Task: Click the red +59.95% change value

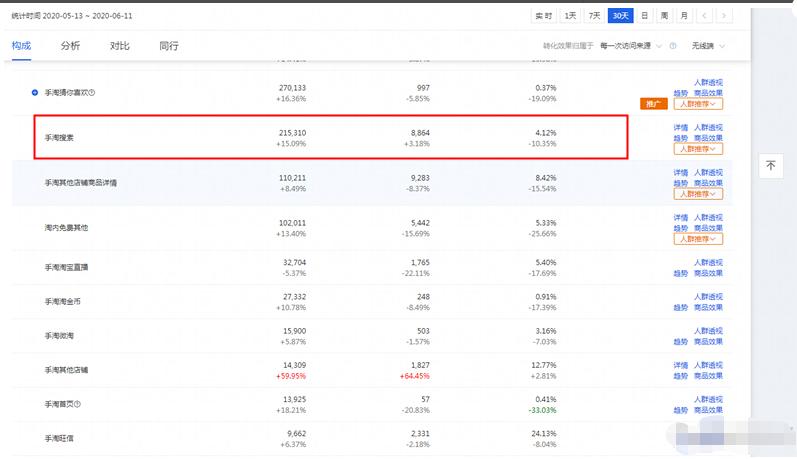Action: [291, 376]
